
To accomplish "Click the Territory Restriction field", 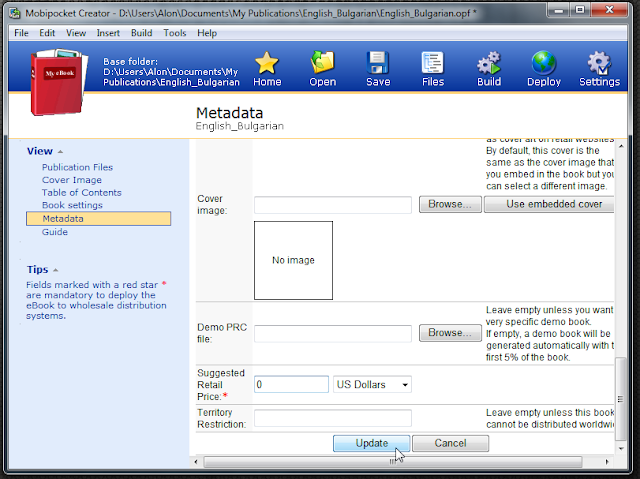I will pos(333,418).
